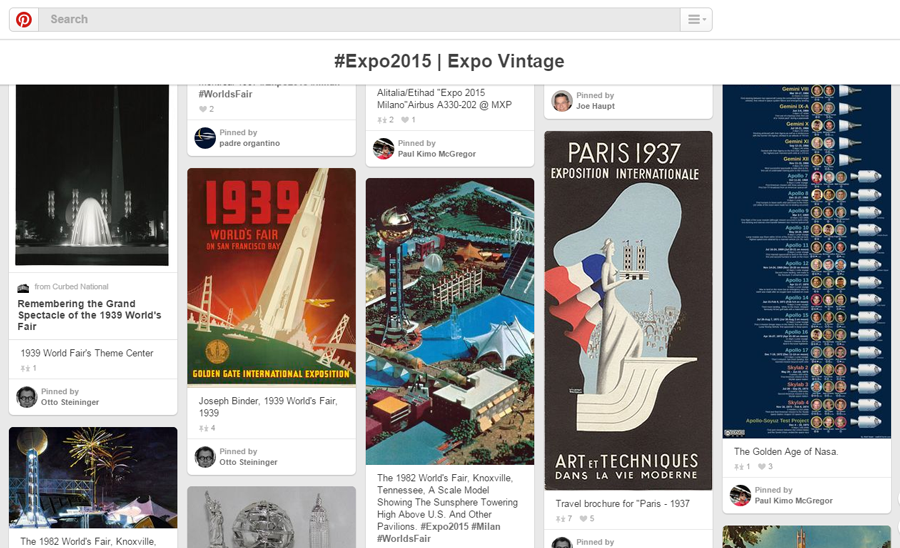Focus the Search input field
This screenshot has height=548, width=900.
pos(359,20)
